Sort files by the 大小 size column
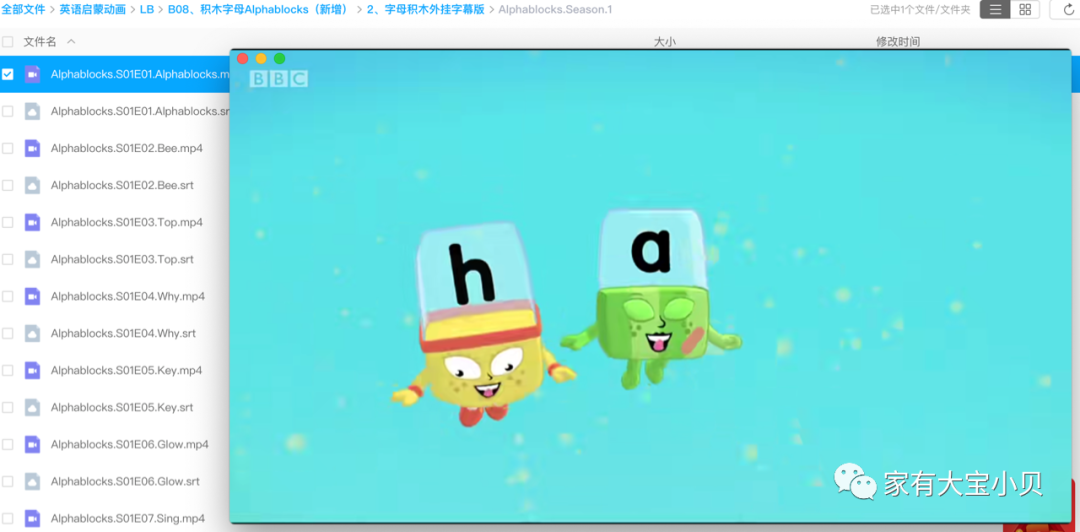1080x532 pixels. (665, 41)
